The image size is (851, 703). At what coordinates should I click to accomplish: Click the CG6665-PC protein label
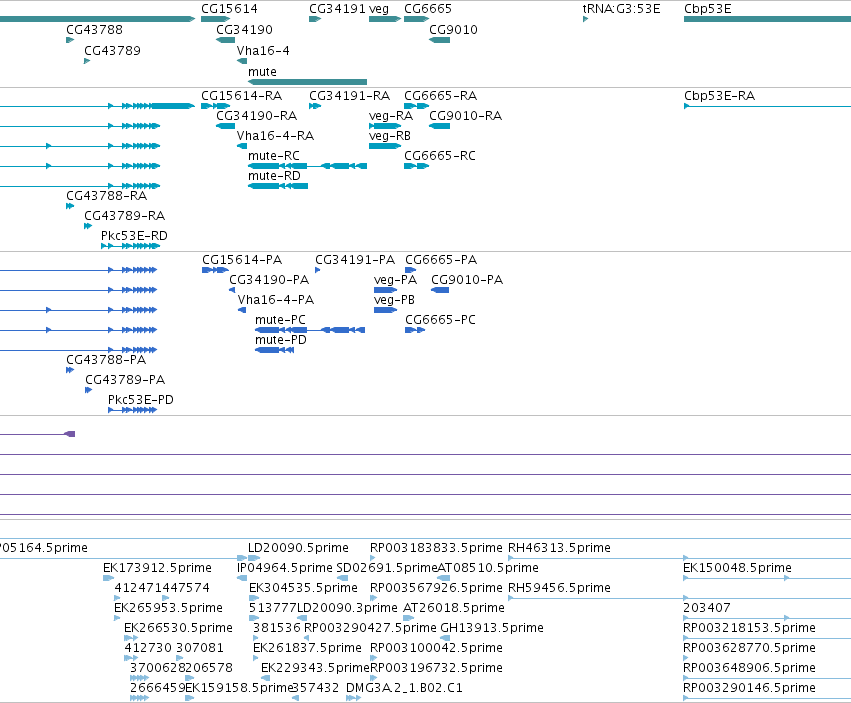(440, 320)
